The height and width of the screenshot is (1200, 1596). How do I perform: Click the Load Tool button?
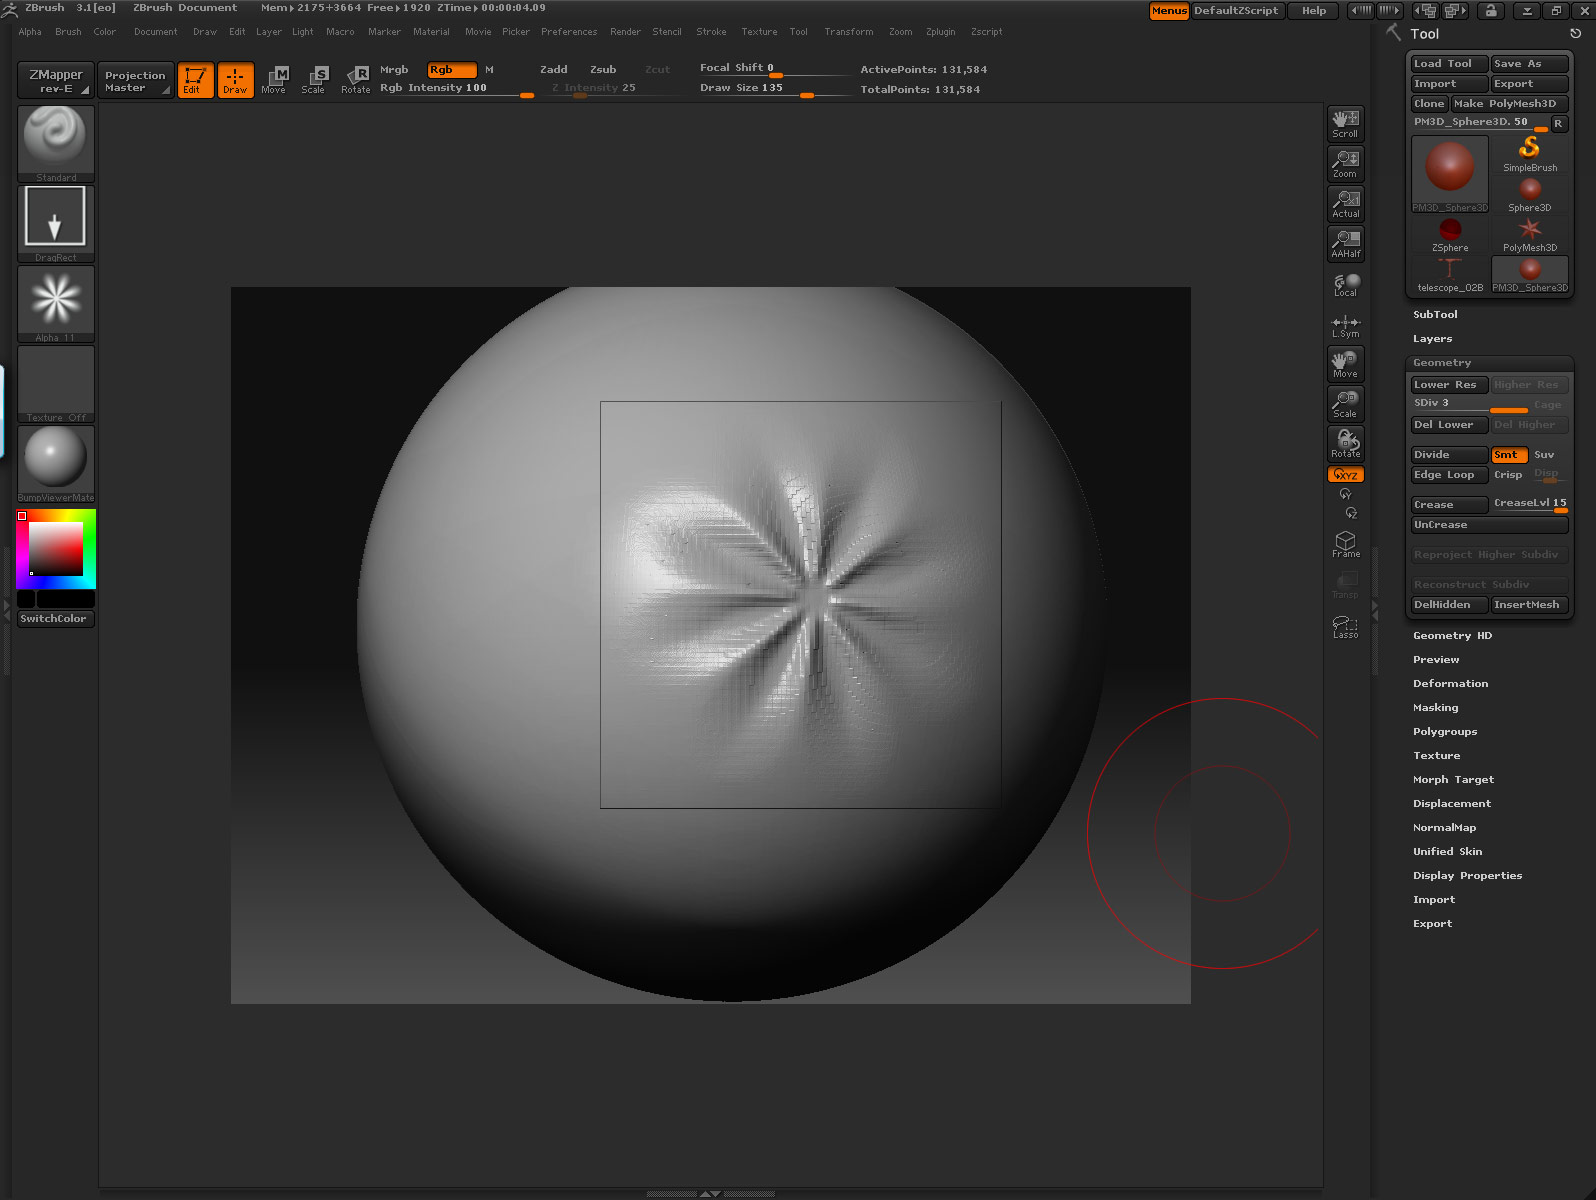pyautogui.click(x=1448, y=64)
